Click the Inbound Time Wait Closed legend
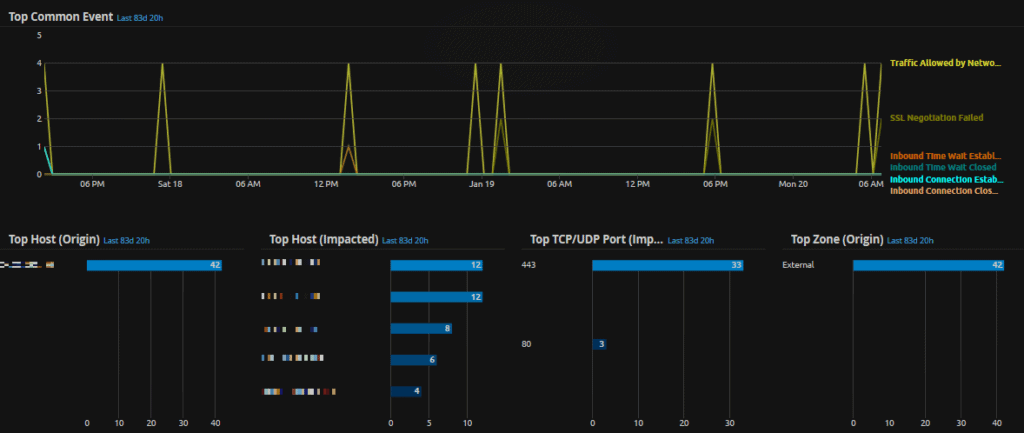Viewport: 1024px width, 433px height. tap(943, 167)
